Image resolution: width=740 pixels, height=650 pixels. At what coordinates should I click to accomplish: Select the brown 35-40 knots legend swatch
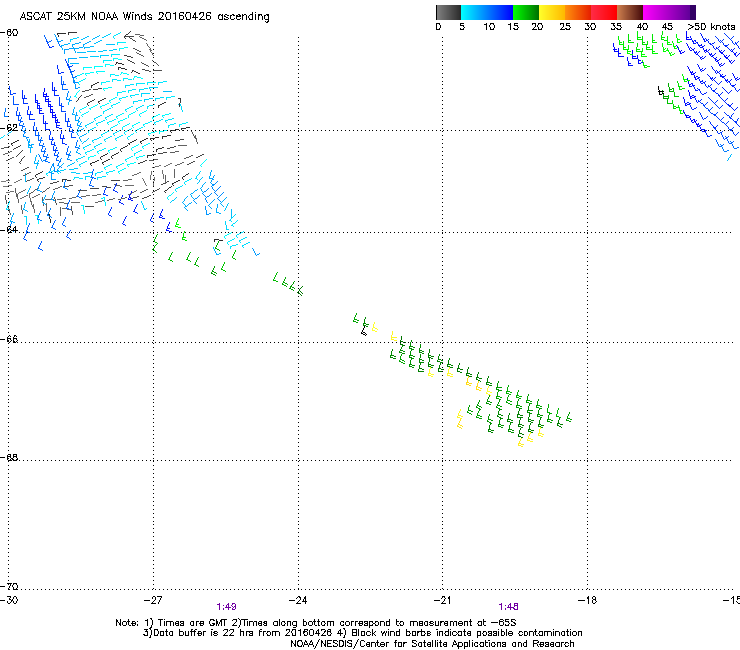[630, 12]
